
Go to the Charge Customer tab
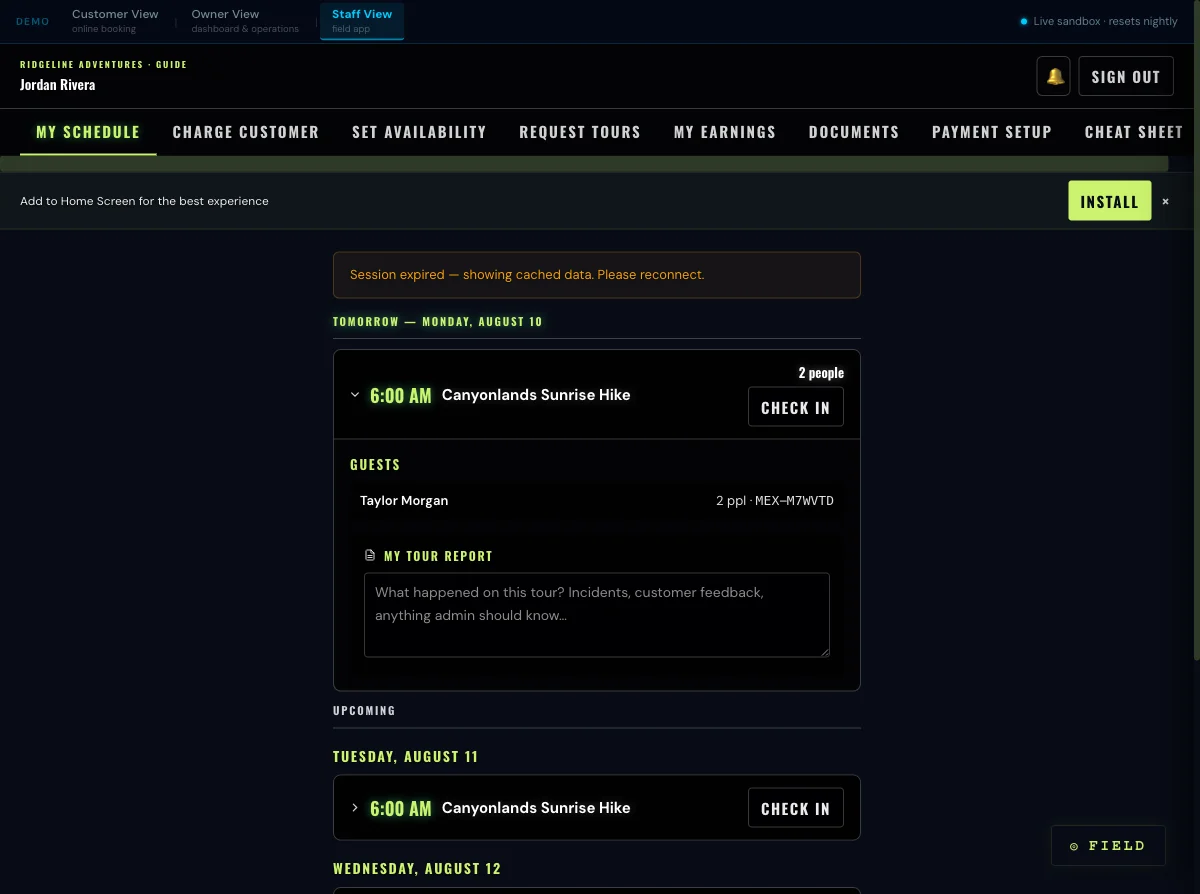246,132
